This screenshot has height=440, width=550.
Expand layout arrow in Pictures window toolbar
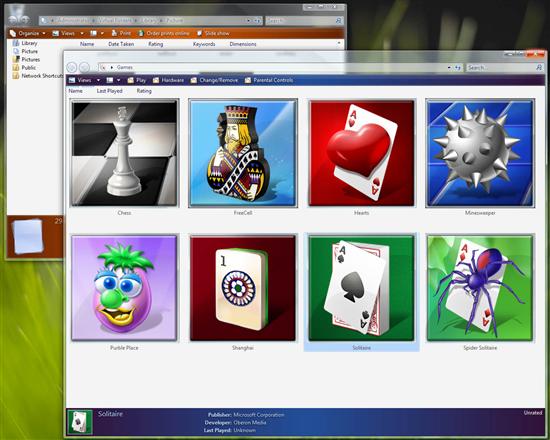(x=102, y=33)
